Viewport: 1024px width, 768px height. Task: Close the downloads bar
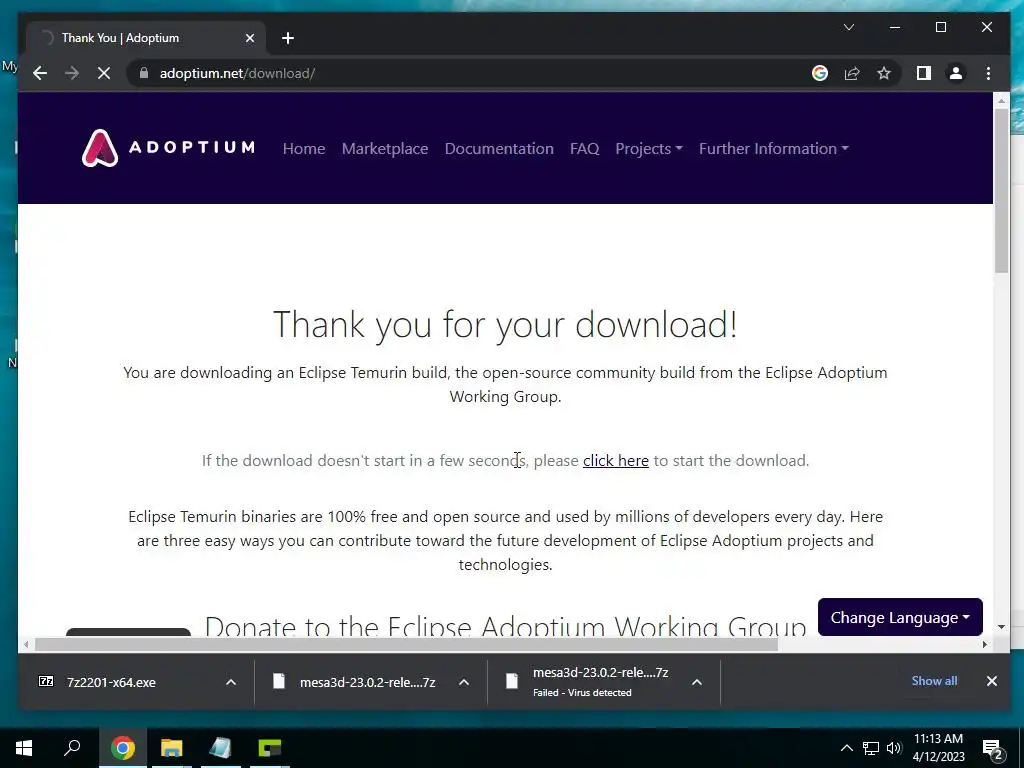tap(991, 681)
